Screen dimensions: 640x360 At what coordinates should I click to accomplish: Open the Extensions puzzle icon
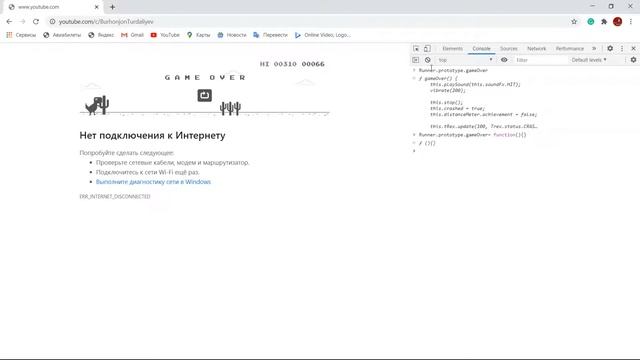pyautogui.click(x=604, y=22)
